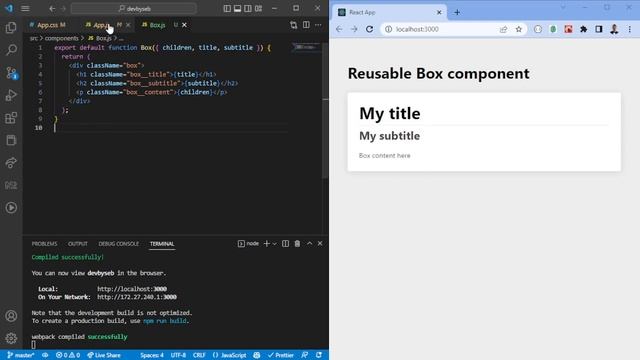Split the terminal
This screenshot has height=360, width=640.
[x=285, y=244]
